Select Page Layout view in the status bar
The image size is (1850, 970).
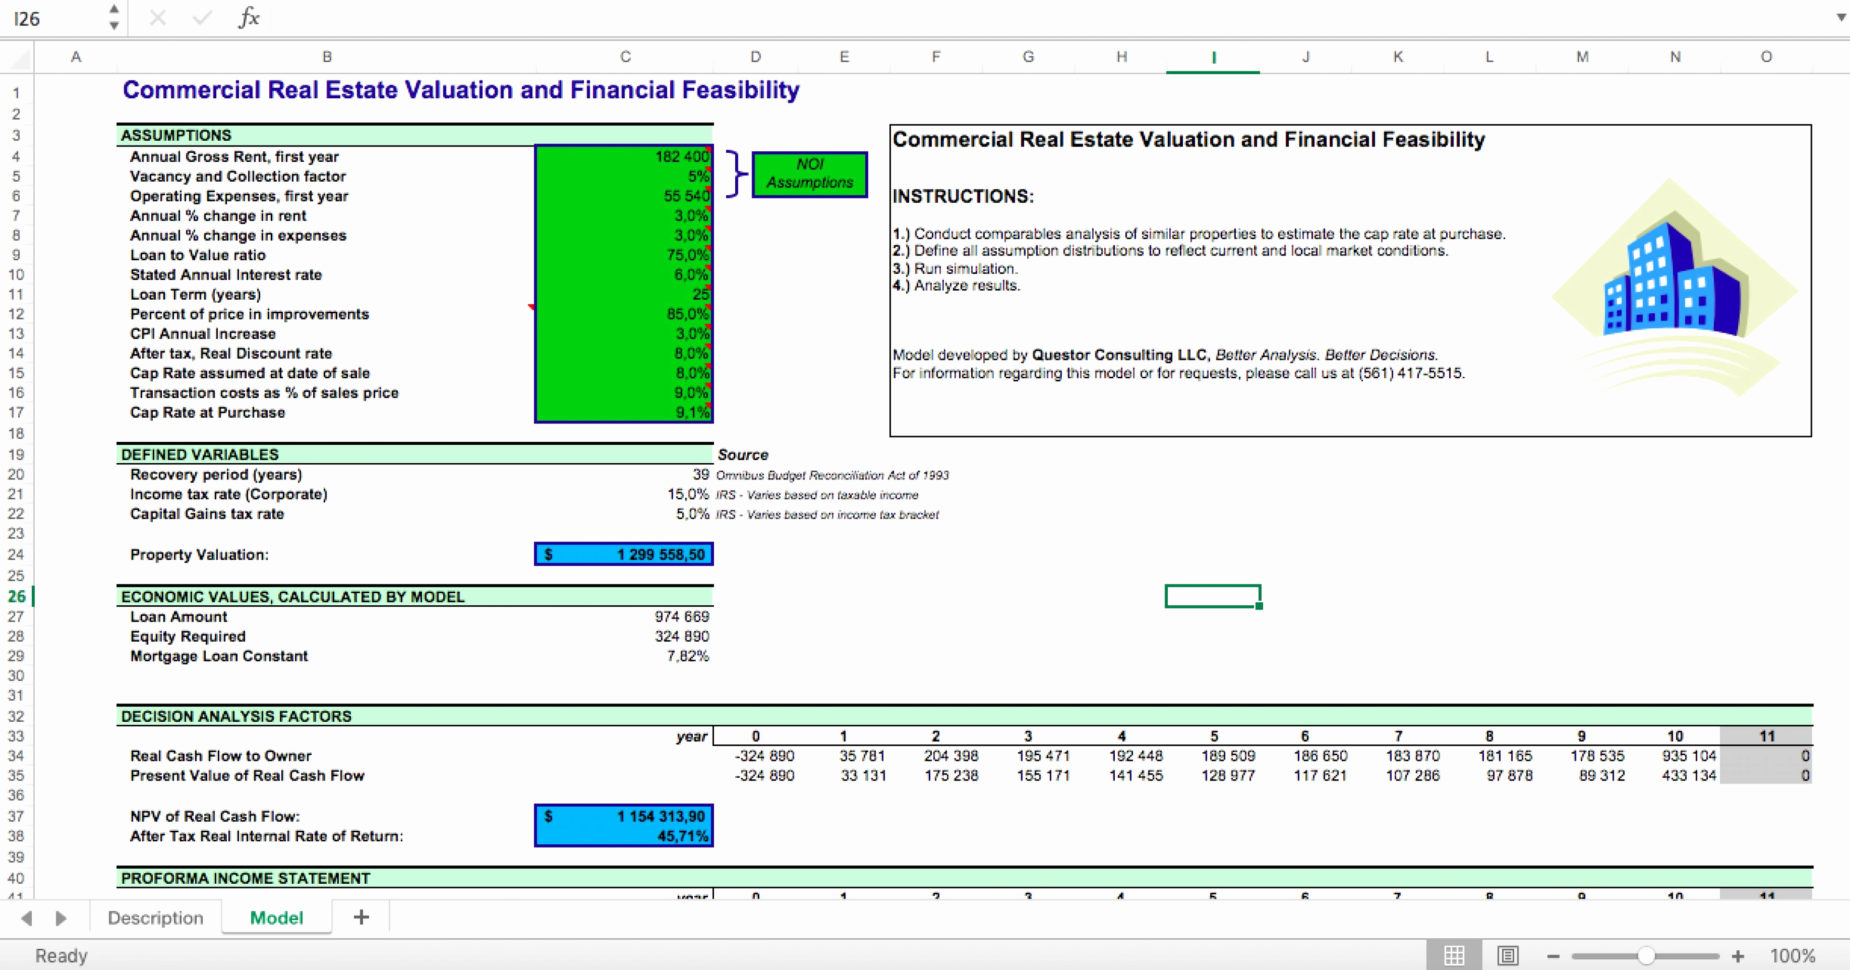(1506, 955)
